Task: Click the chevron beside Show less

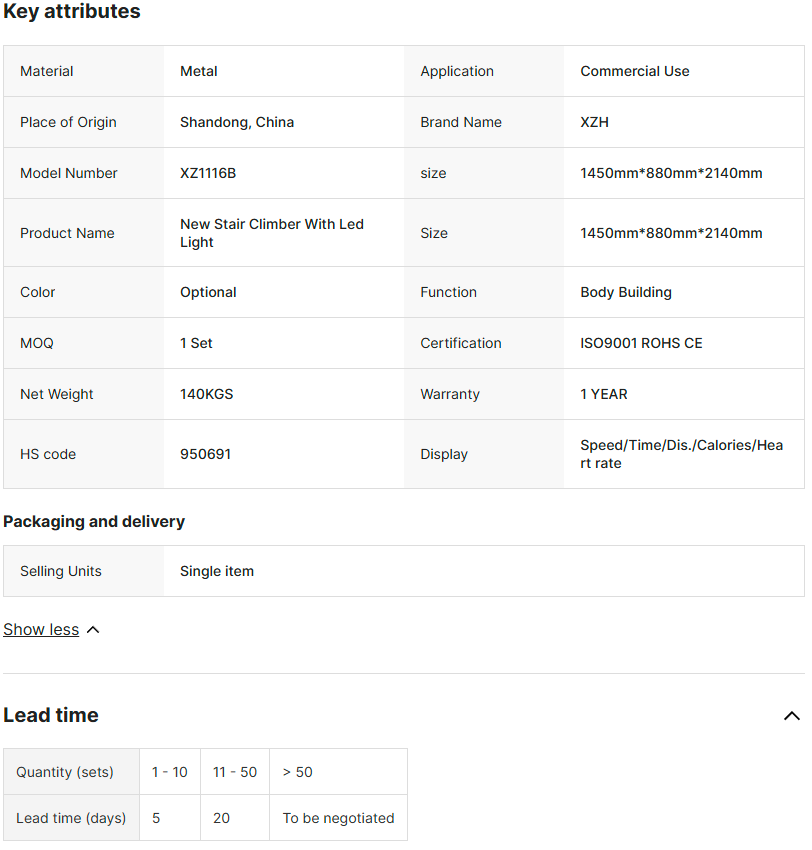Action: pos(93,630)
